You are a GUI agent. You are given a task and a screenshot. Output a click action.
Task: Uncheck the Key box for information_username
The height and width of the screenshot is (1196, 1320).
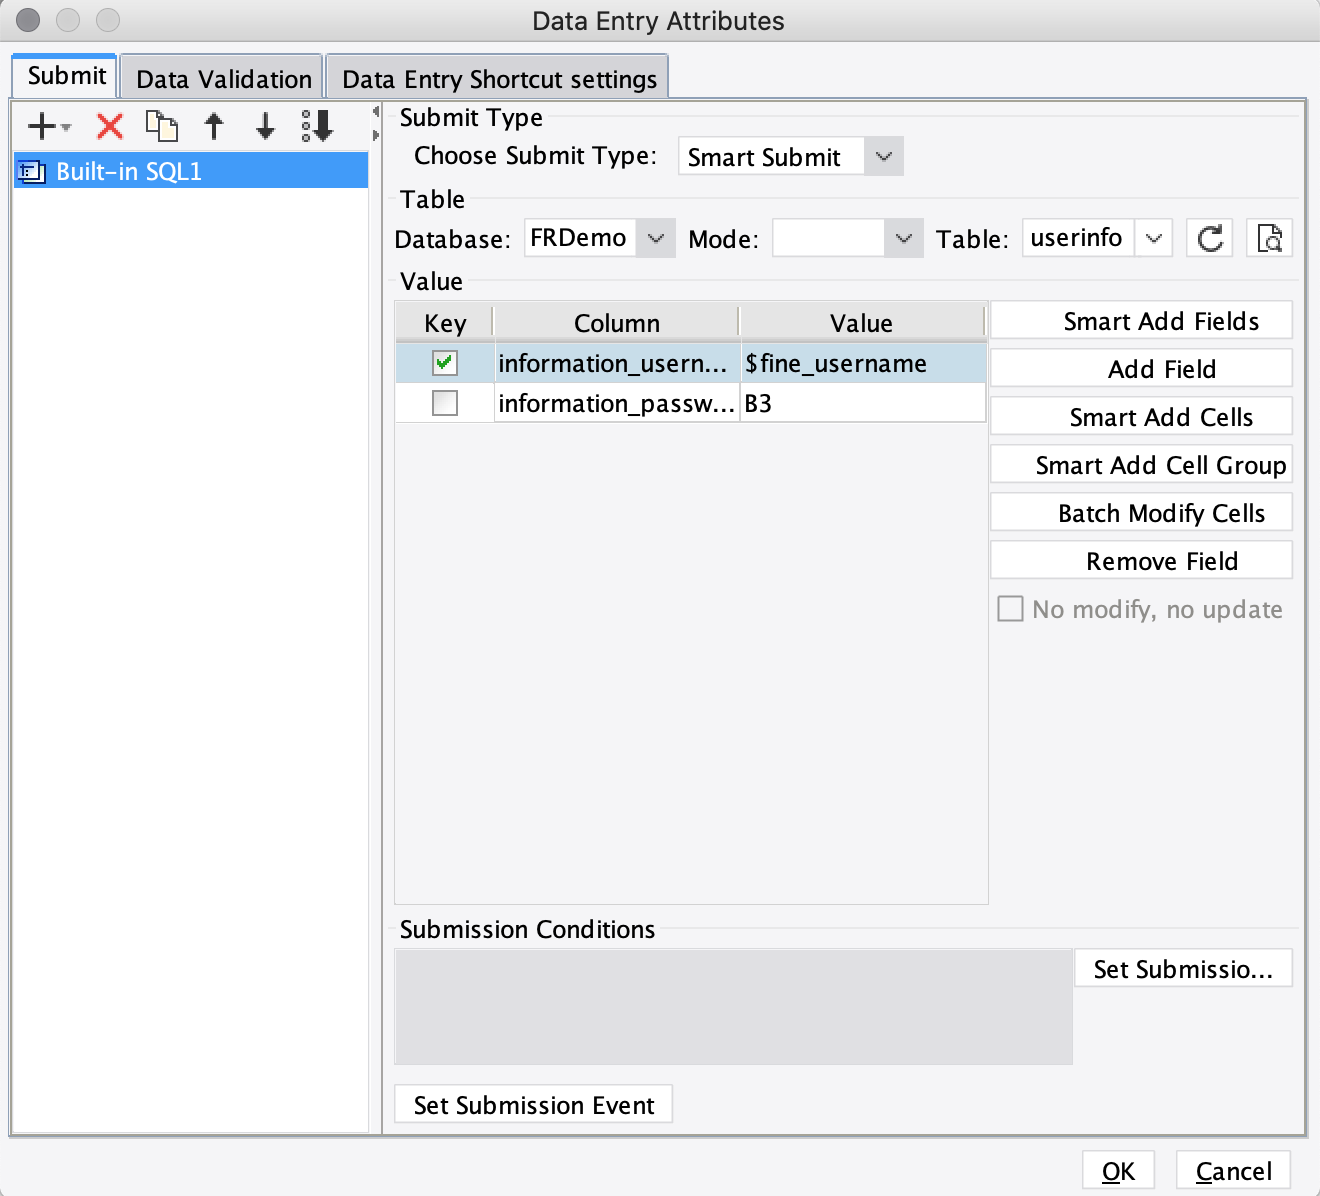[445, 363]
